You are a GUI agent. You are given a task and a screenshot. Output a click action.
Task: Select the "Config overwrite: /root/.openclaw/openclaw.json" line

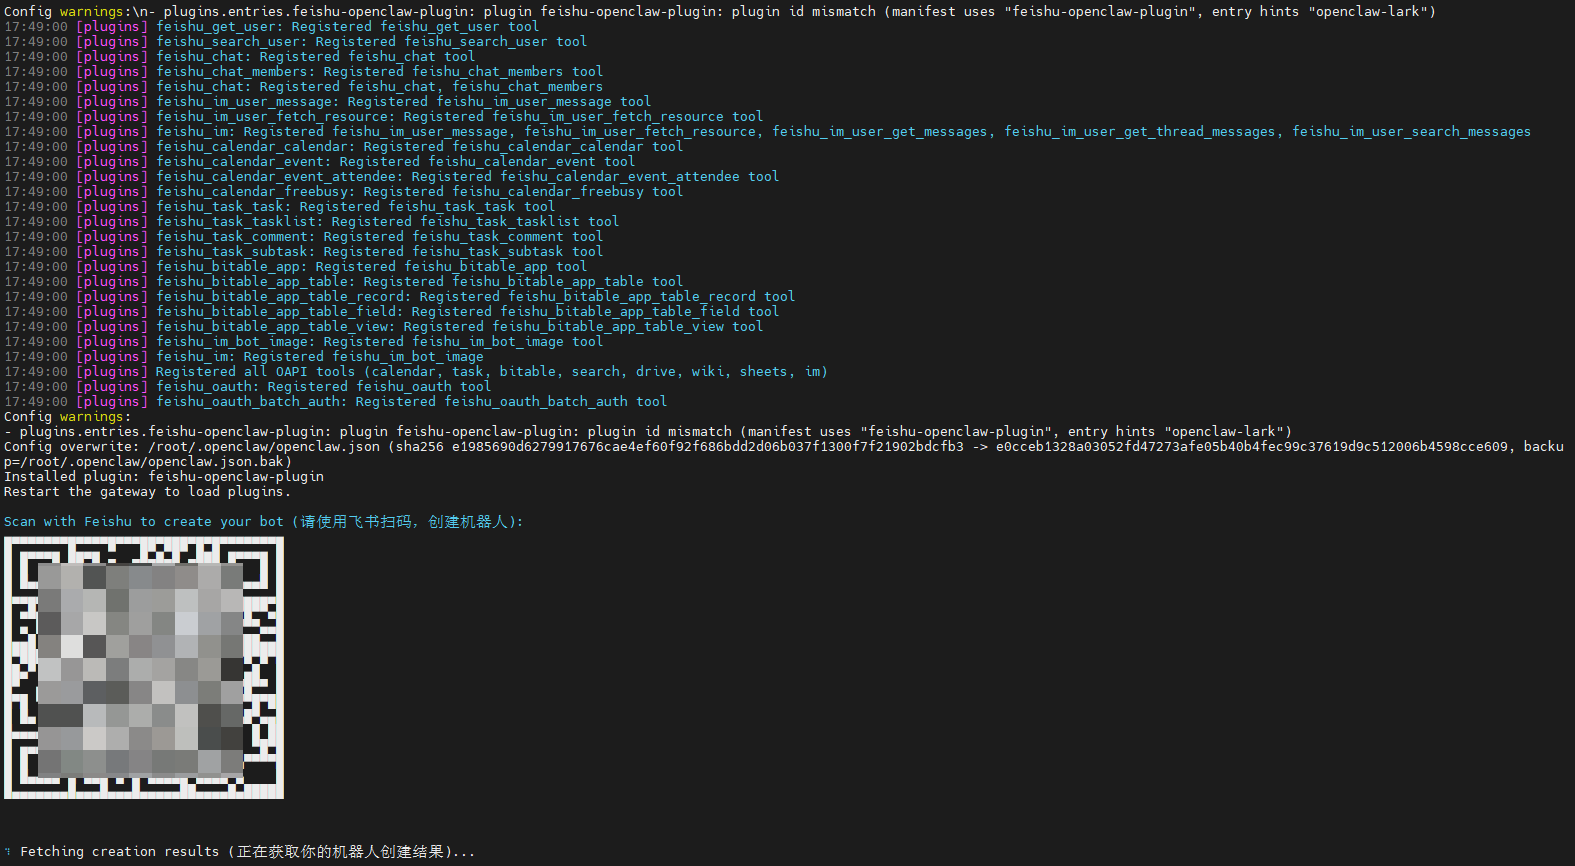click(784, 447)
